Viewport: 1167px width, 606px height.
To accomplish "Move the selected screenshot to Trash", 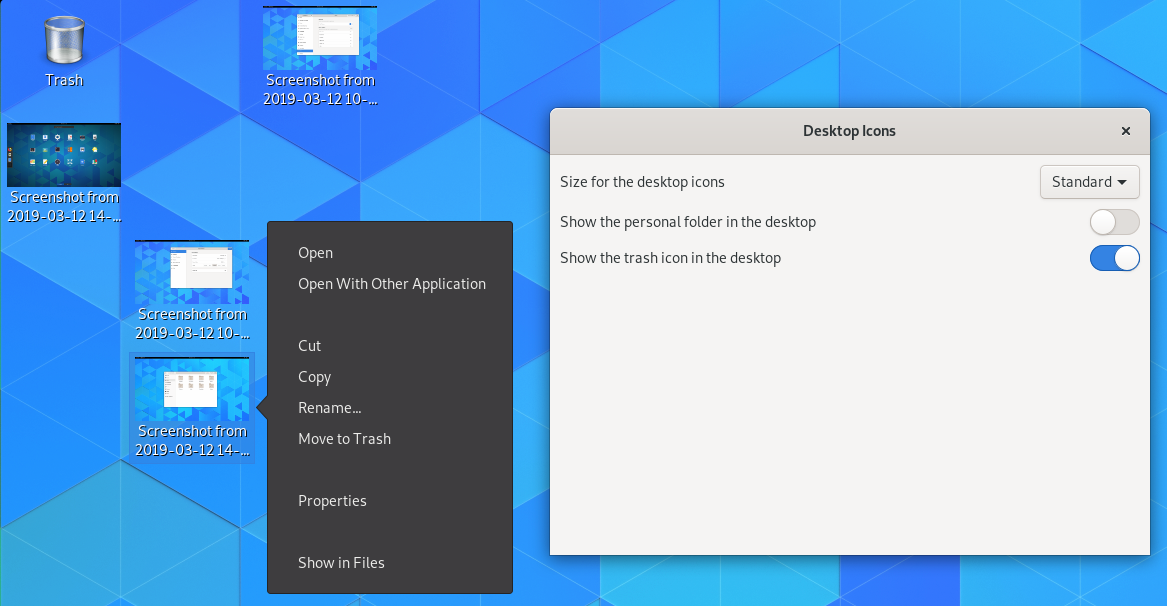I will pos(344,439).
